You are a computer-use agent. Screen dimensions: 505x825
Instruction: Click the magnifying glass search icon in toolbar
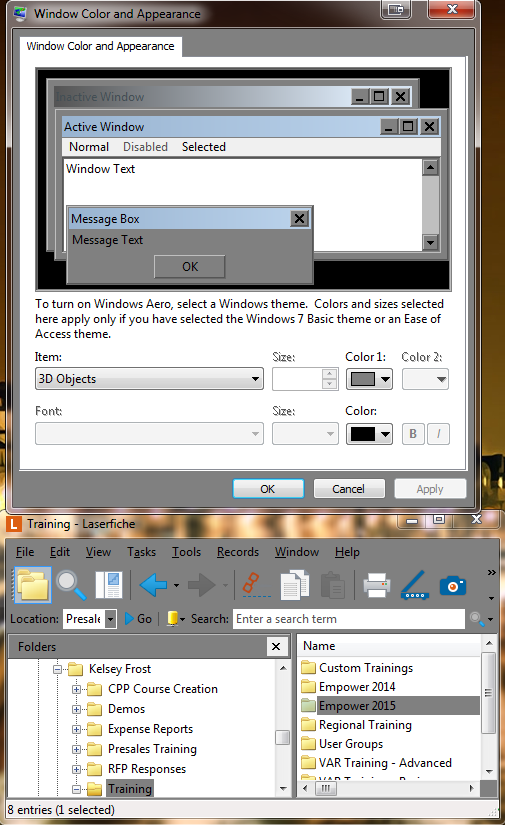pos(71,585)
